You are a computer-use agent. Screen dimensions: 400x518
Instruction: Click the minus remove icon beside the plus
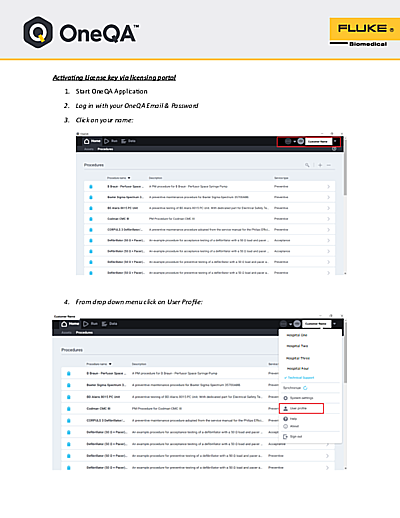[329, 165]
